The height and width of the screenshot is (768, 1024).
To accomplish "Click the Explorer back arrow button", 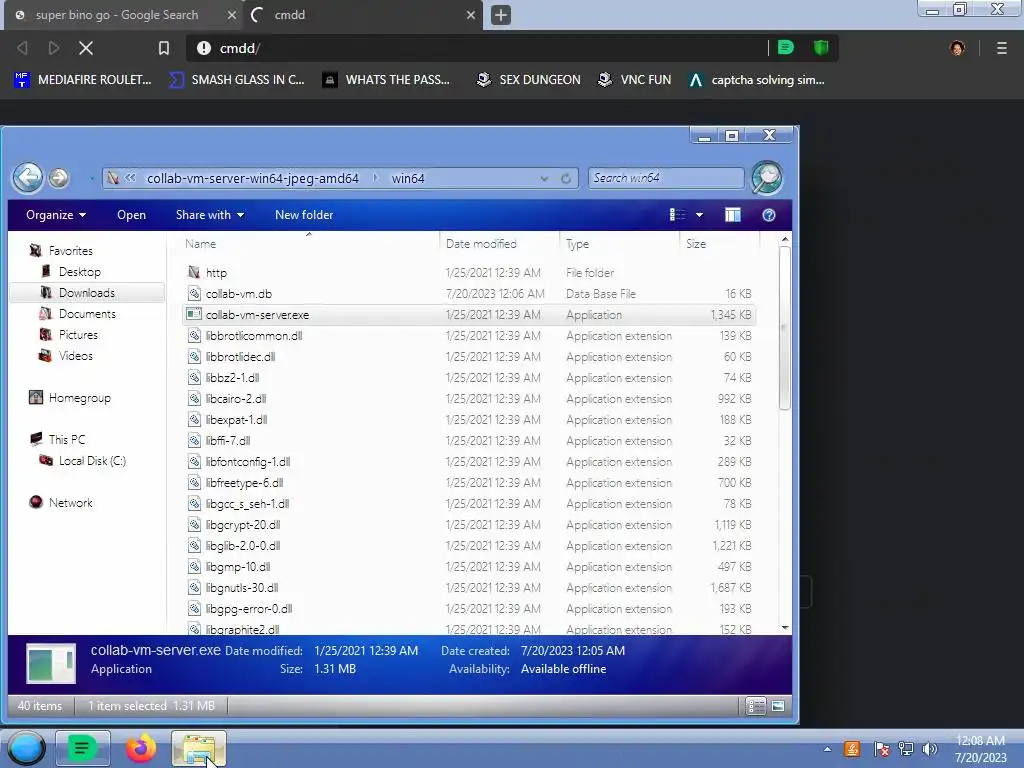I will (x=27, y=178).
